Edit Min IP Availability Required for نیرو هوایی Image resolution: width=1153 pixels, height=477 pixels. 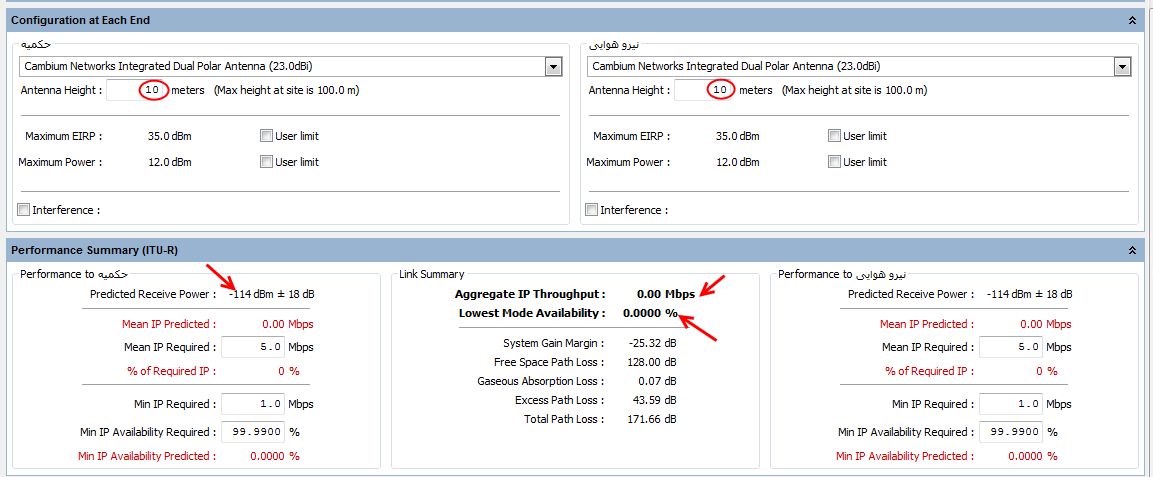click(1011, 432)
